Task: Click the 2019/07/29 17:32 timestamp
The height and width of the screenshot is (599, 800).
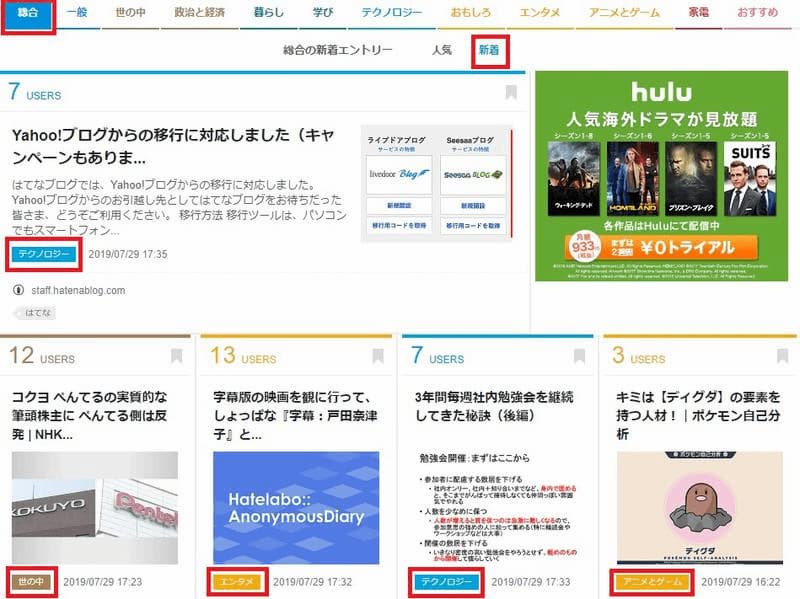Action: 313,582
